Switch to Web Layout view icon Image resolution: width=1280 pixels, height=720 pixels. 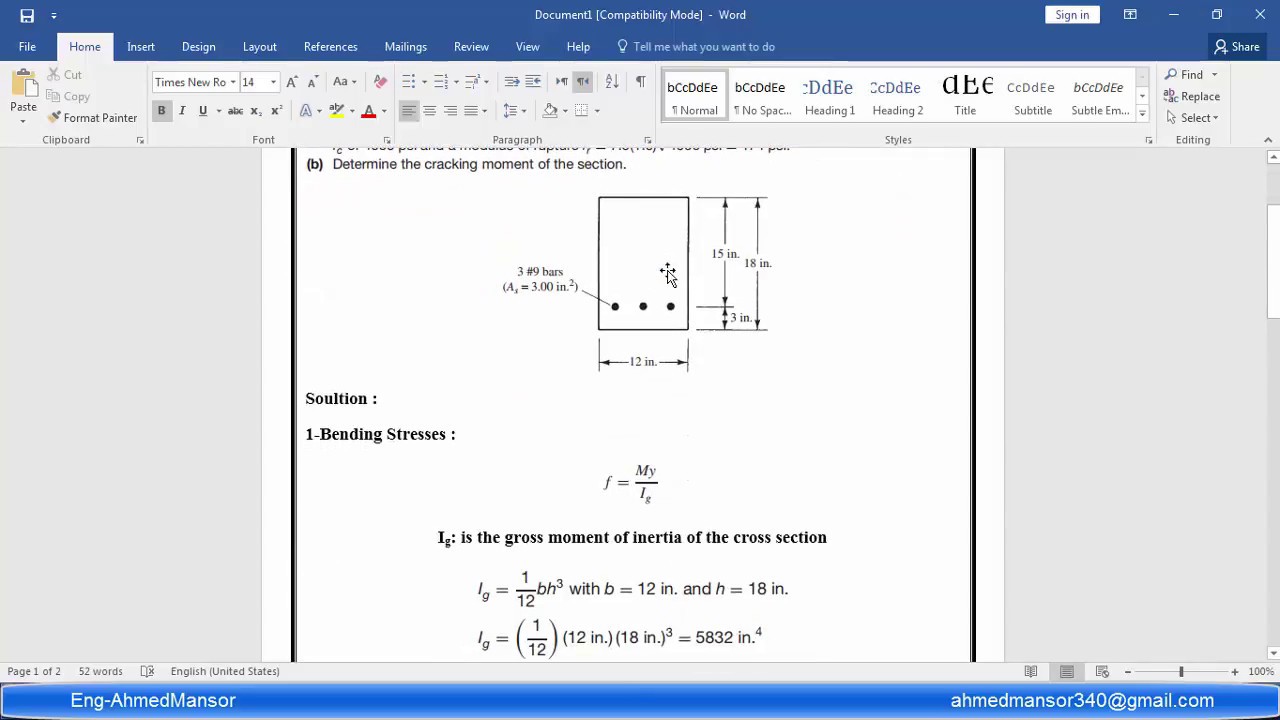pyautogui.click(x=1102, y=672)
